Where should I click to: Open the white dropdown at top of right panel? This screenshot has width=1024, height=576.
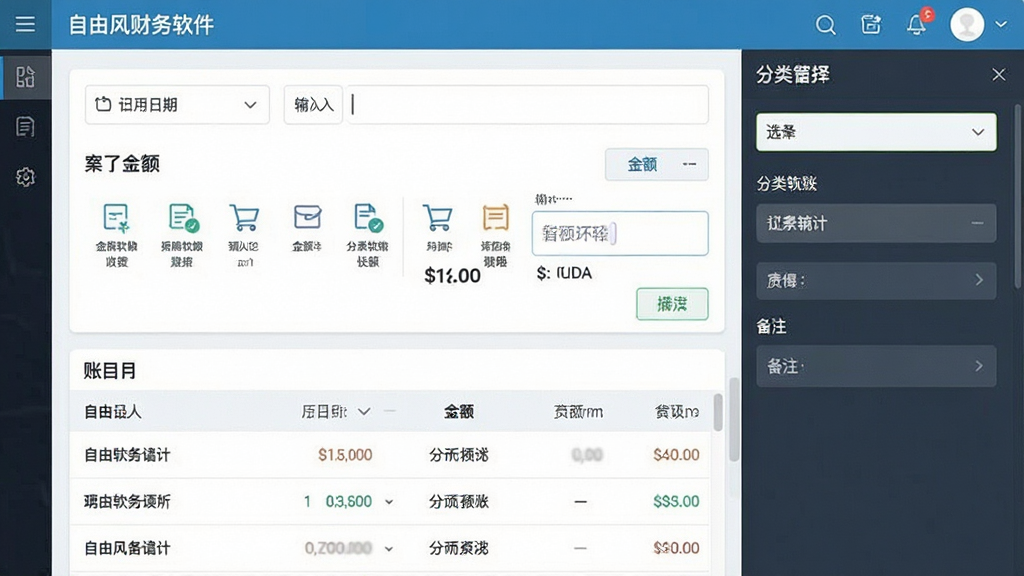pos(876,133)
